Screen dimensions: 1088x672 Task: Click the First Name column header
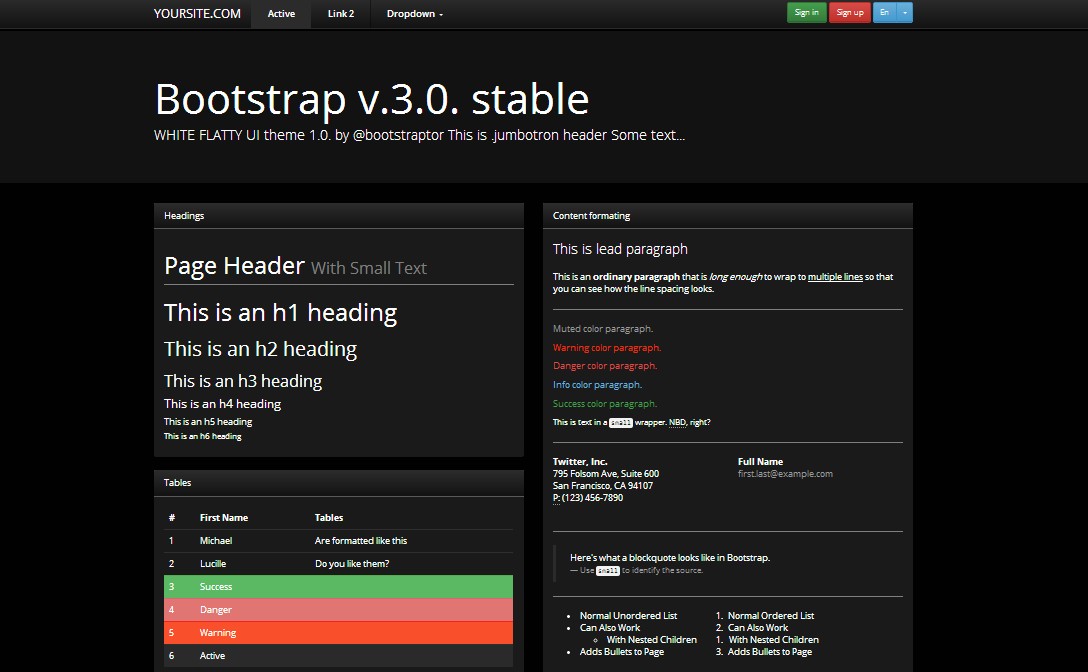click(223, 517)
